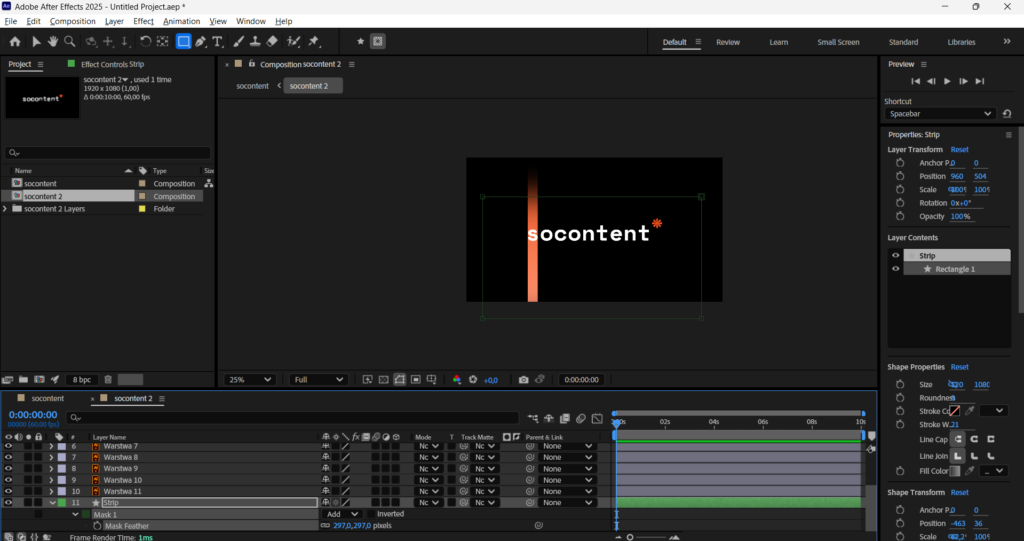This screenshot has width=1024, height=541.
Task: Click the star icon in the toolbar
Action: 360,41
